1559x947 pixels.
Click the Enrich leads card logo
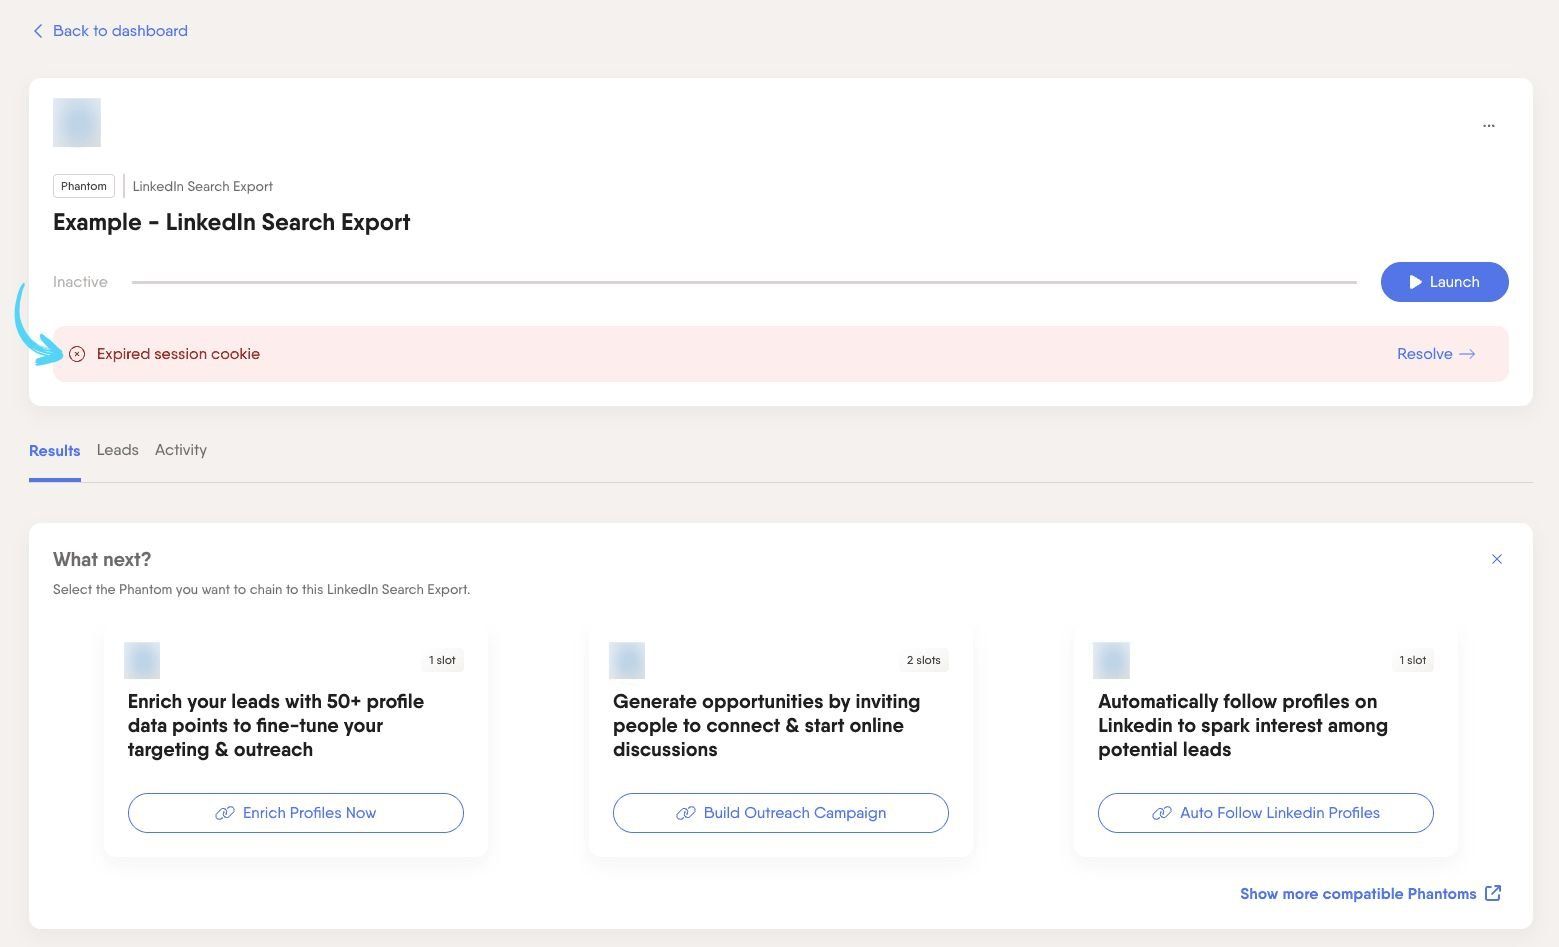click(142, 661)
